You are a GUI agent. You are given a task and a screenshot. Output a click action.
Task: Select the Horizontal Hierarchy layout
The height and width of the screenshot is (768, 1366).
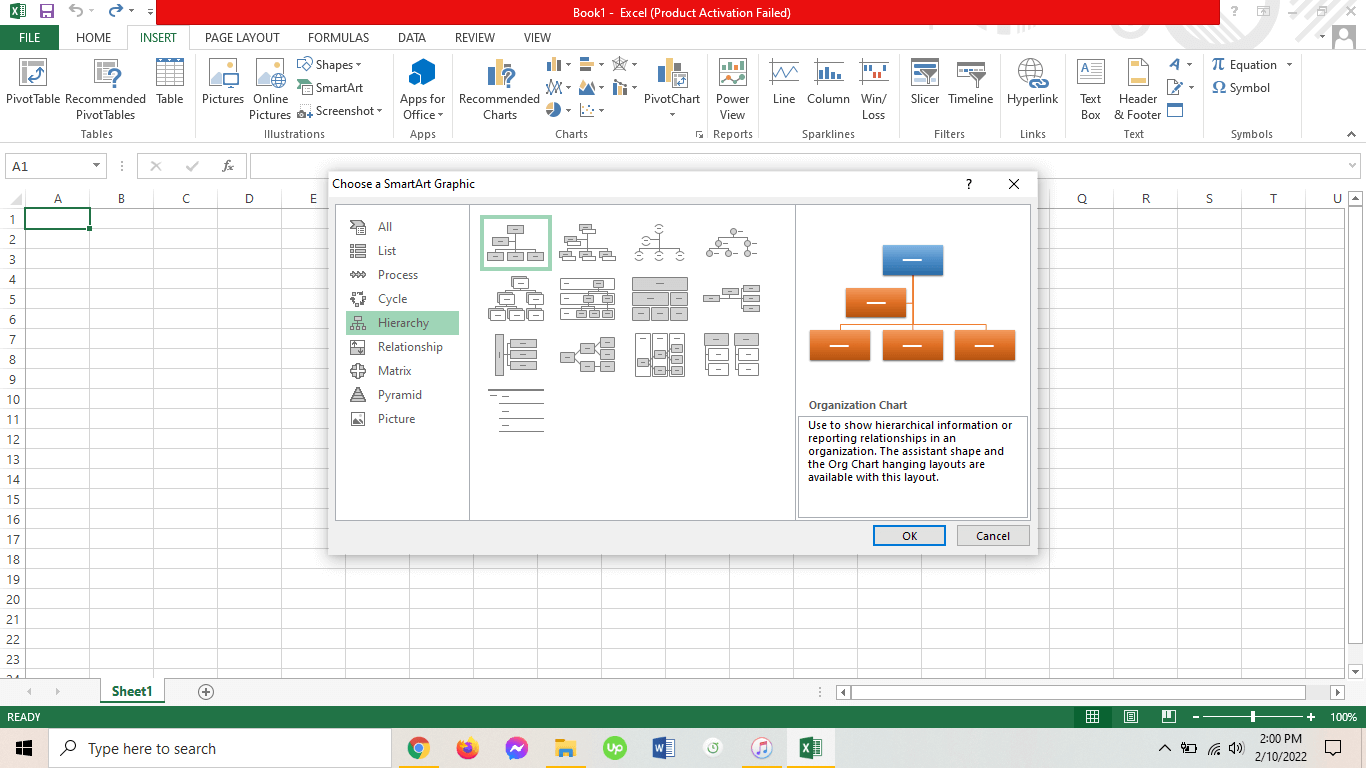coord(588,355)
